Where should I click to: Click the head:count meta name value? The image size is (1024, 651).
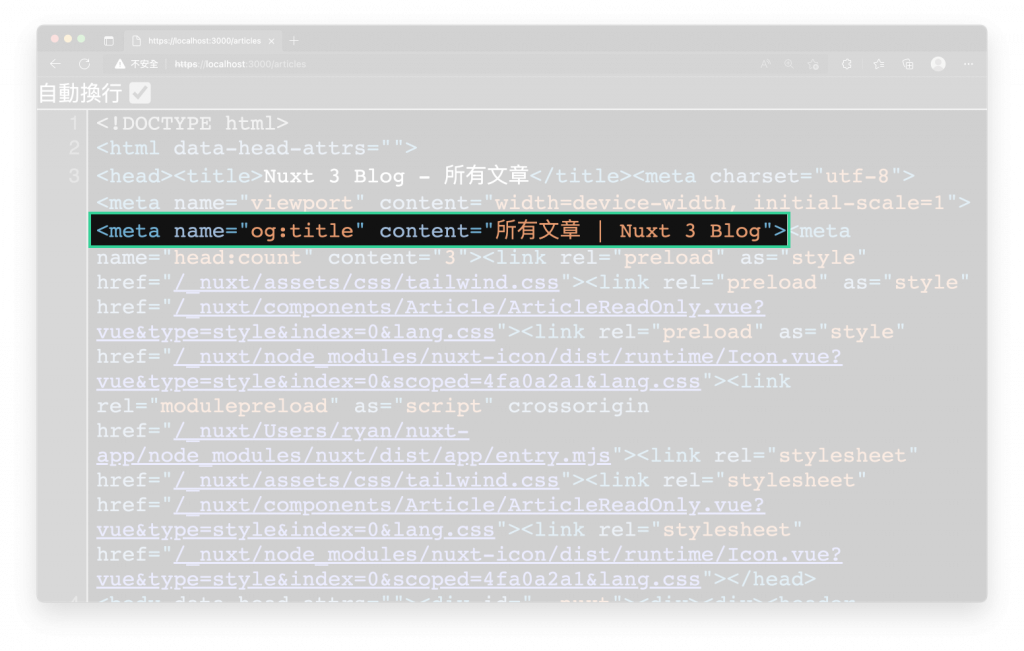(238, 257)
